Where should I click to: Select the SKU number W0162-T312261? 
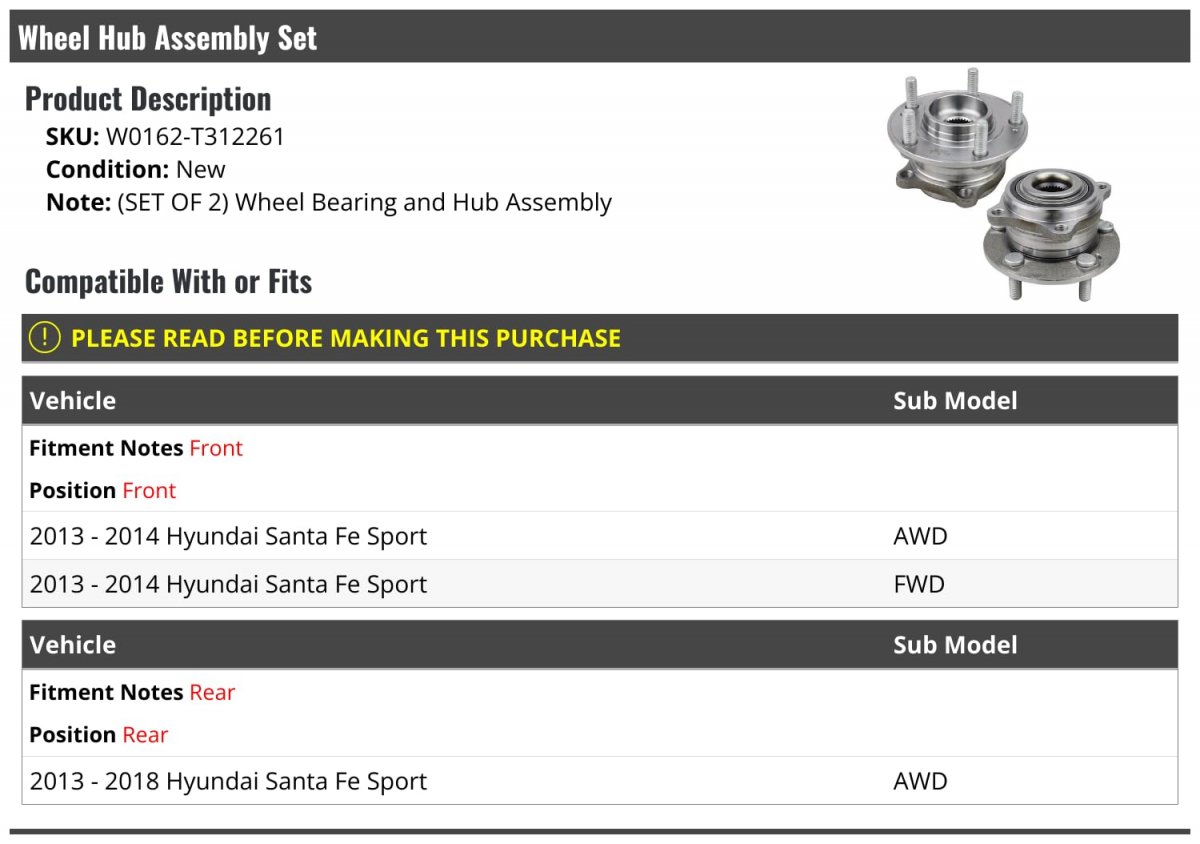click(x=195, y=137)
